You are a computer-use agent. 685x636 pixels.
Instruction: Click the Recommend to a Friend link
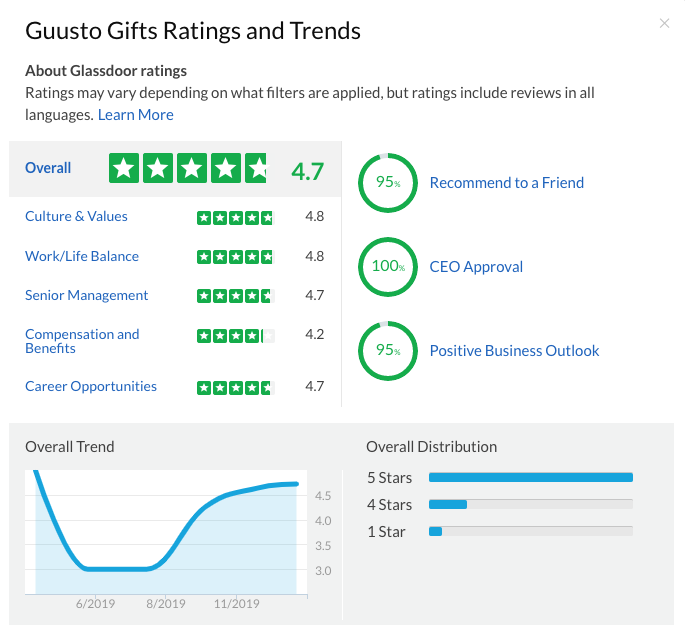tap(507, 183)
